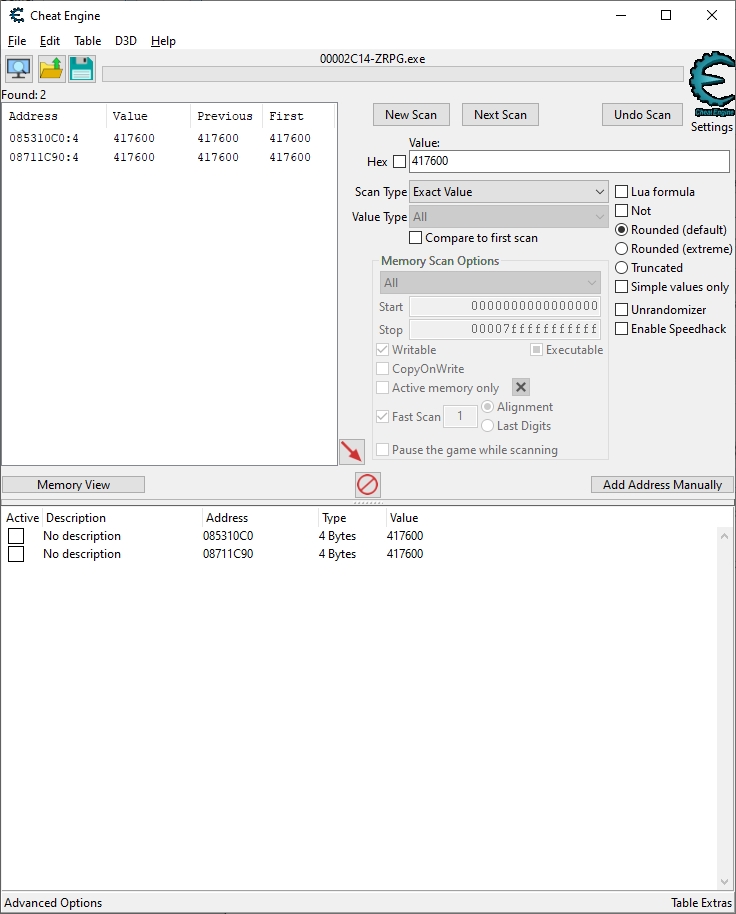This screenshot has width=736, height=914.
Task: Open the Edit menu
Action: tap(50, 41)
